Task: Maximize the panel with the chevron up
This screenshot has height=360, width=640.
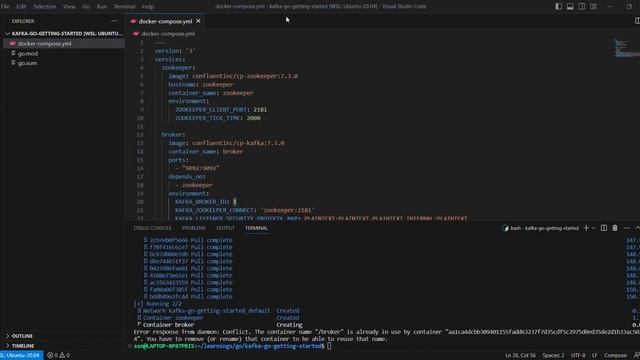Action: 637,228
